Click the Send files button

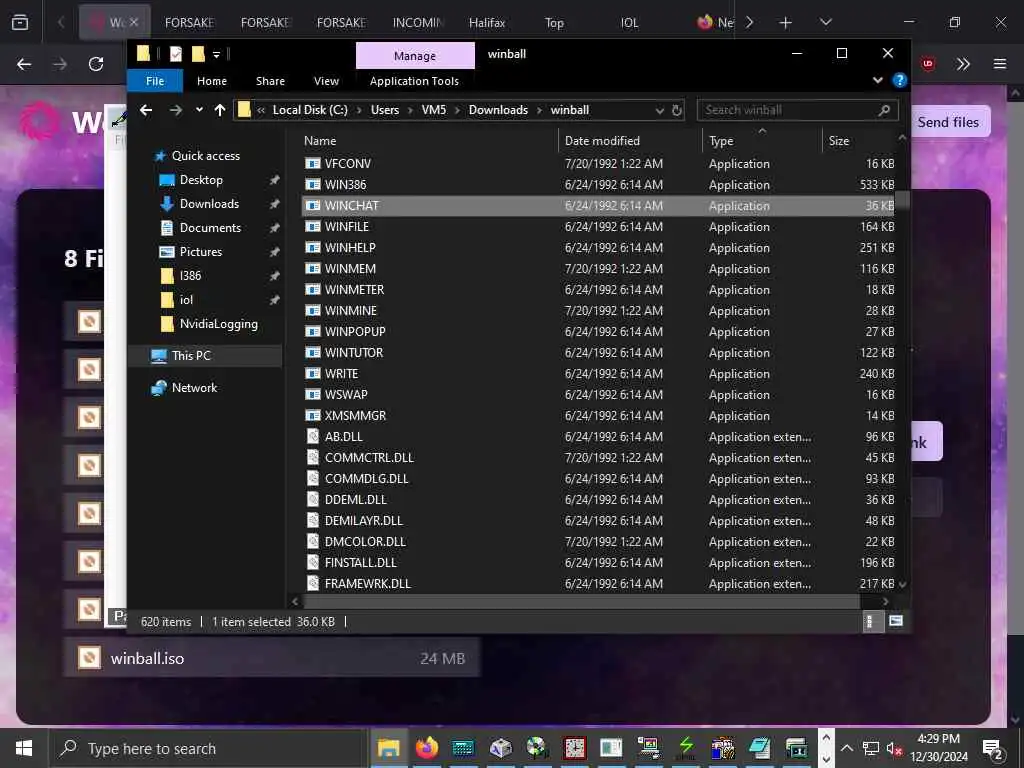948,122
